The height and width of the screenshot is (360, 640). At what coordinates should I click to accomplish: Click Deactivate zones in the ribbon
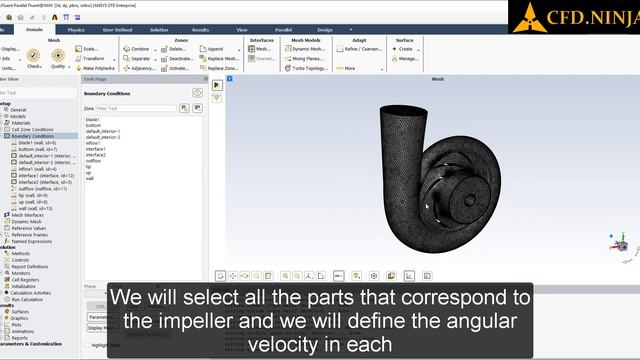[x=178, y=59]
